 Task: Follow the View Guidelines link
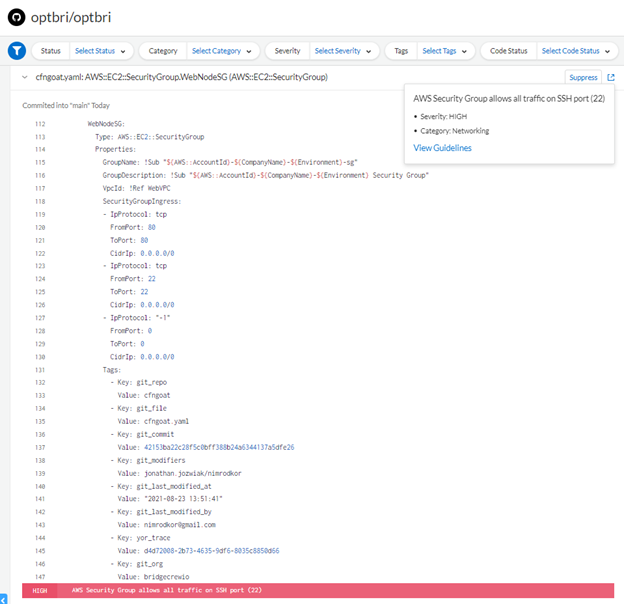point(442,148)
